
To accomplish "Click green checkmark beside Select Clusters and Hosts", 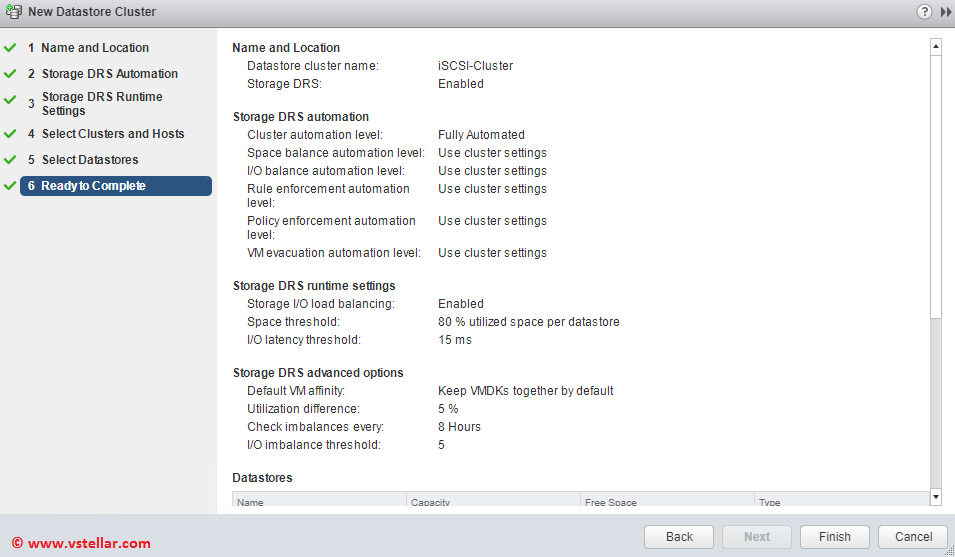I will (x=11, y=134).
